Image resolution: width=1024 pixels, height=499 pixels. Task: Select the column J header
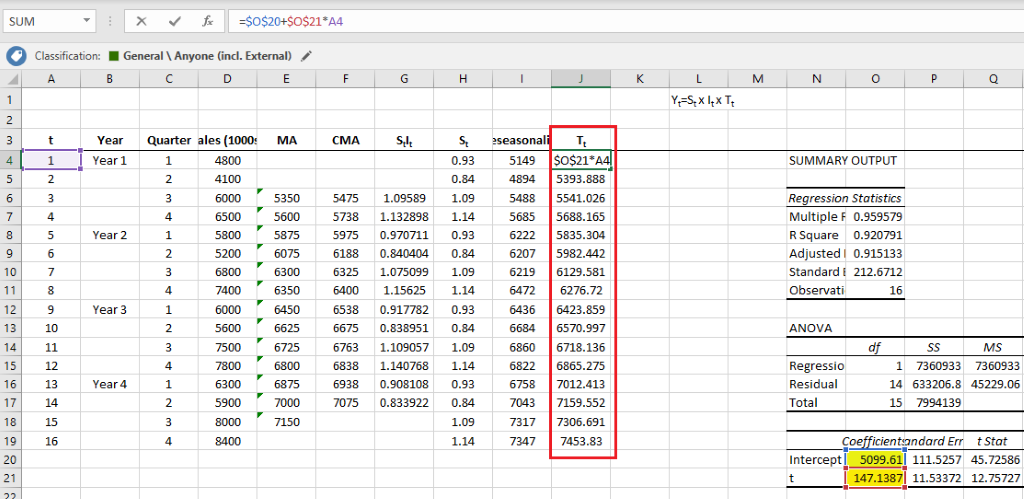581,80
